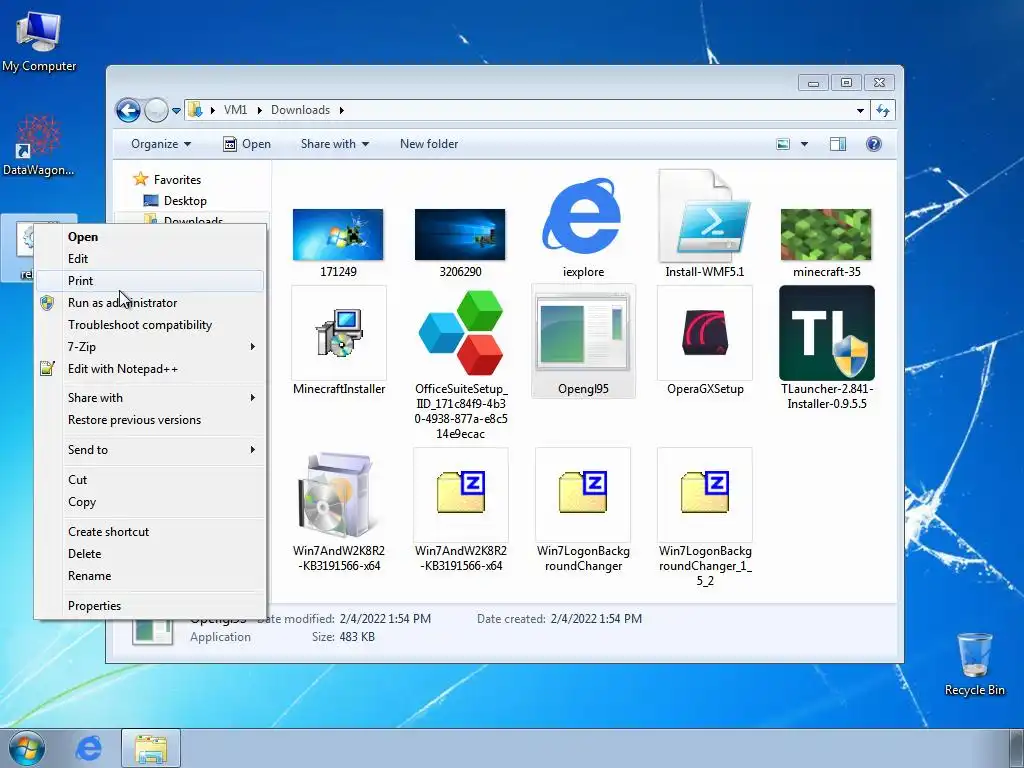1024x768 pixels.
Task: Select the Win7AndW2K8R2 zip archive icon
Action: click(460, 494)
